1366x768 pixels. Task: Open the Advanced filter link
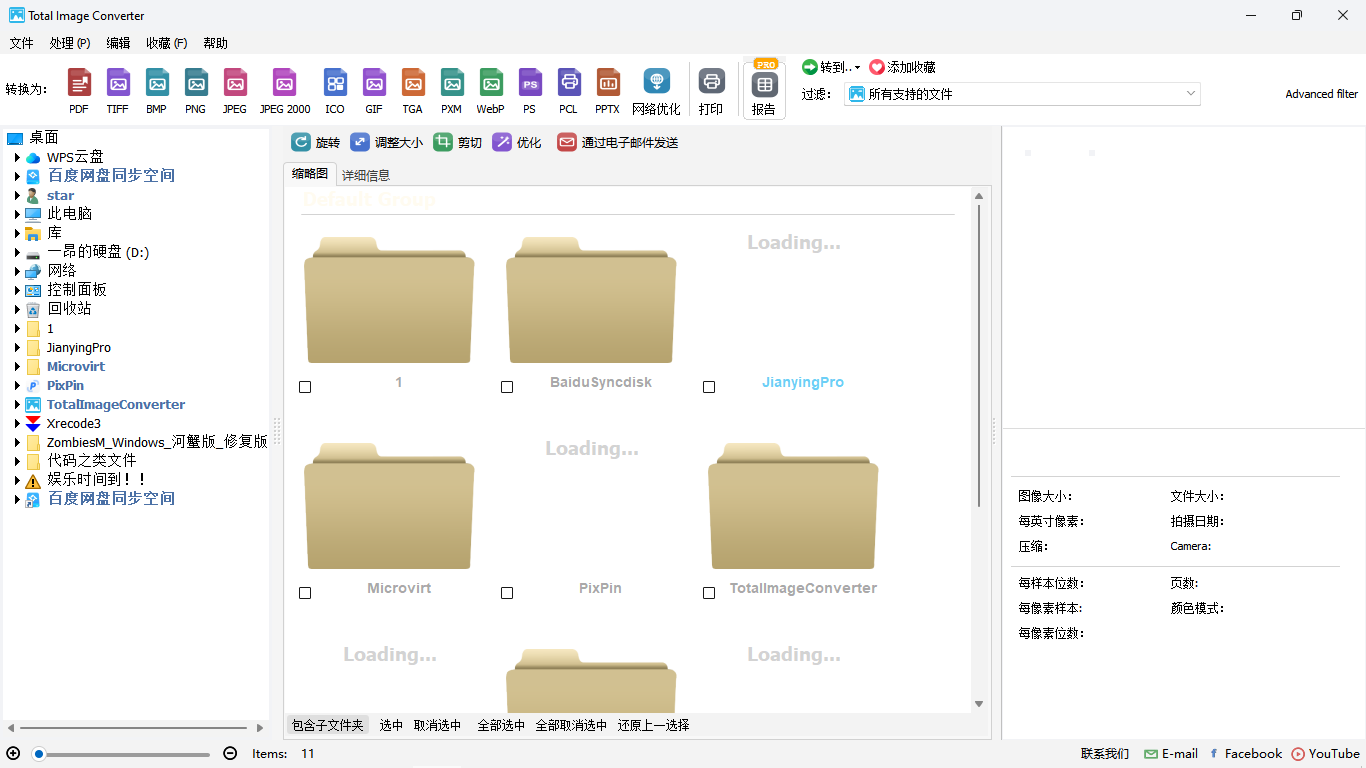click(x=1322, y=94)
